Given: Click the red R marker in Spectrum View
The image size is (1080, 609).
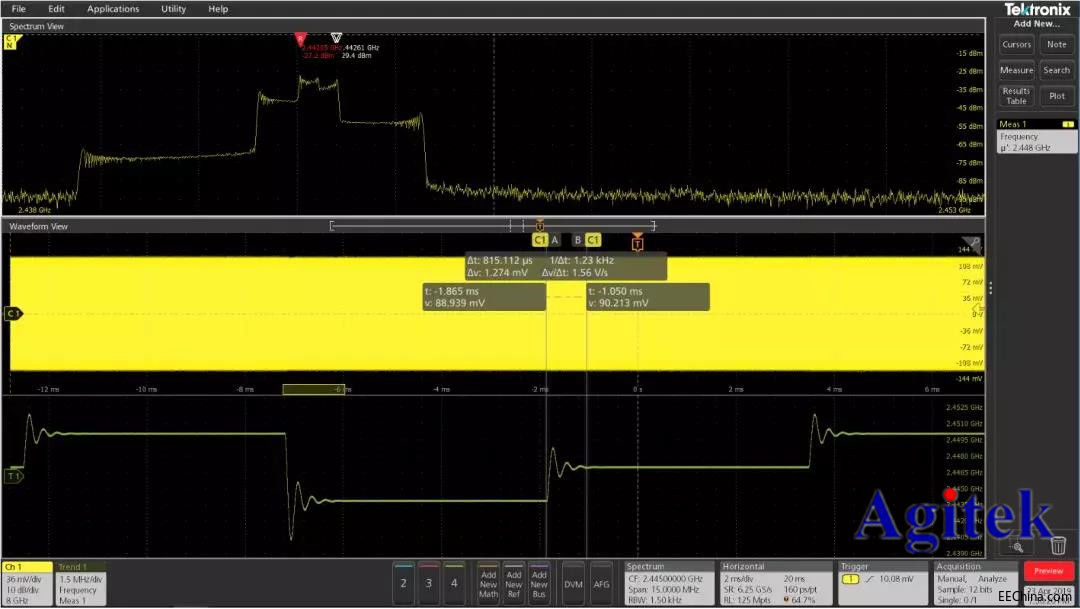Looking at the screenshot, I should click(300, 39).
